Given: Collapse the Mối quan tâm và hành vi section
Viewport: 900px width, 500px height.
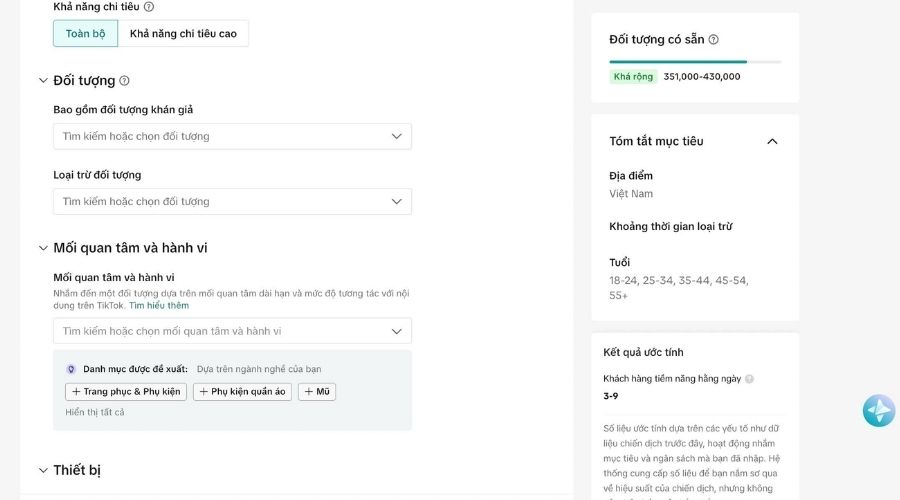Looking at the screenshot, I should click(x=43, y=248).
